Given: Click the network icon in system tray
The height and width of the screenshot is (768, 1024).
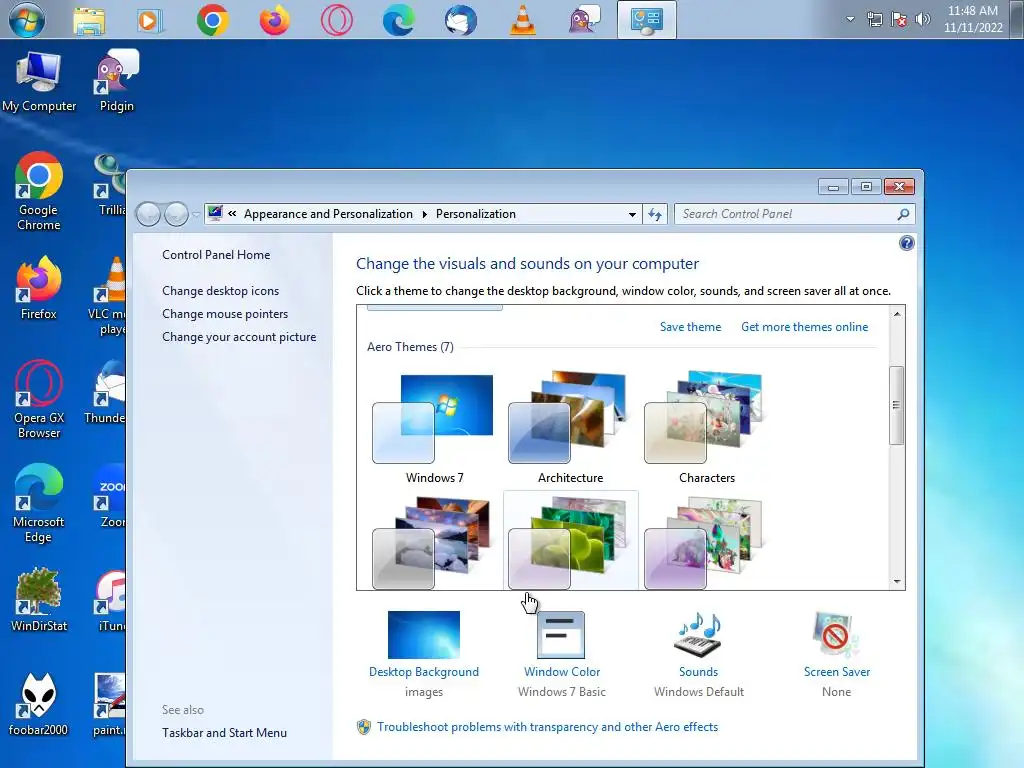Looking at the screenshot, I should (x=874, y=19).
